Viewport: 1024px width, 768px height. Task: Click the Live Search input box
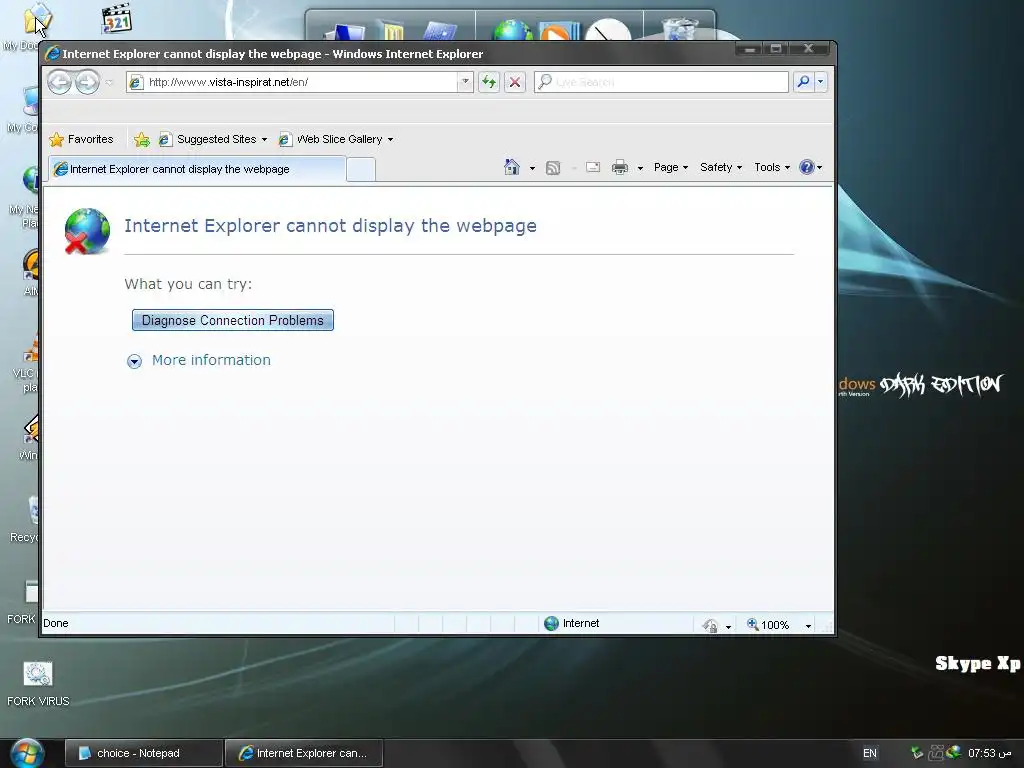pos(661,82)
